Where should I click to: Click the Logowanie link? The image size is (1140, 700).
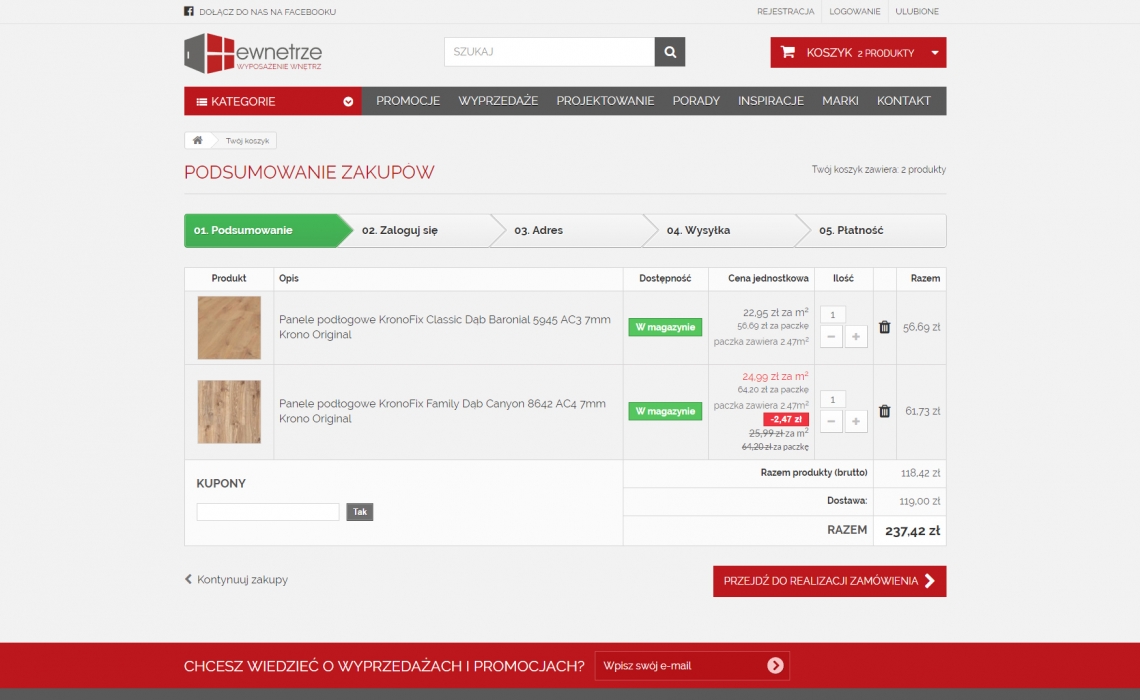click(854, 12)
